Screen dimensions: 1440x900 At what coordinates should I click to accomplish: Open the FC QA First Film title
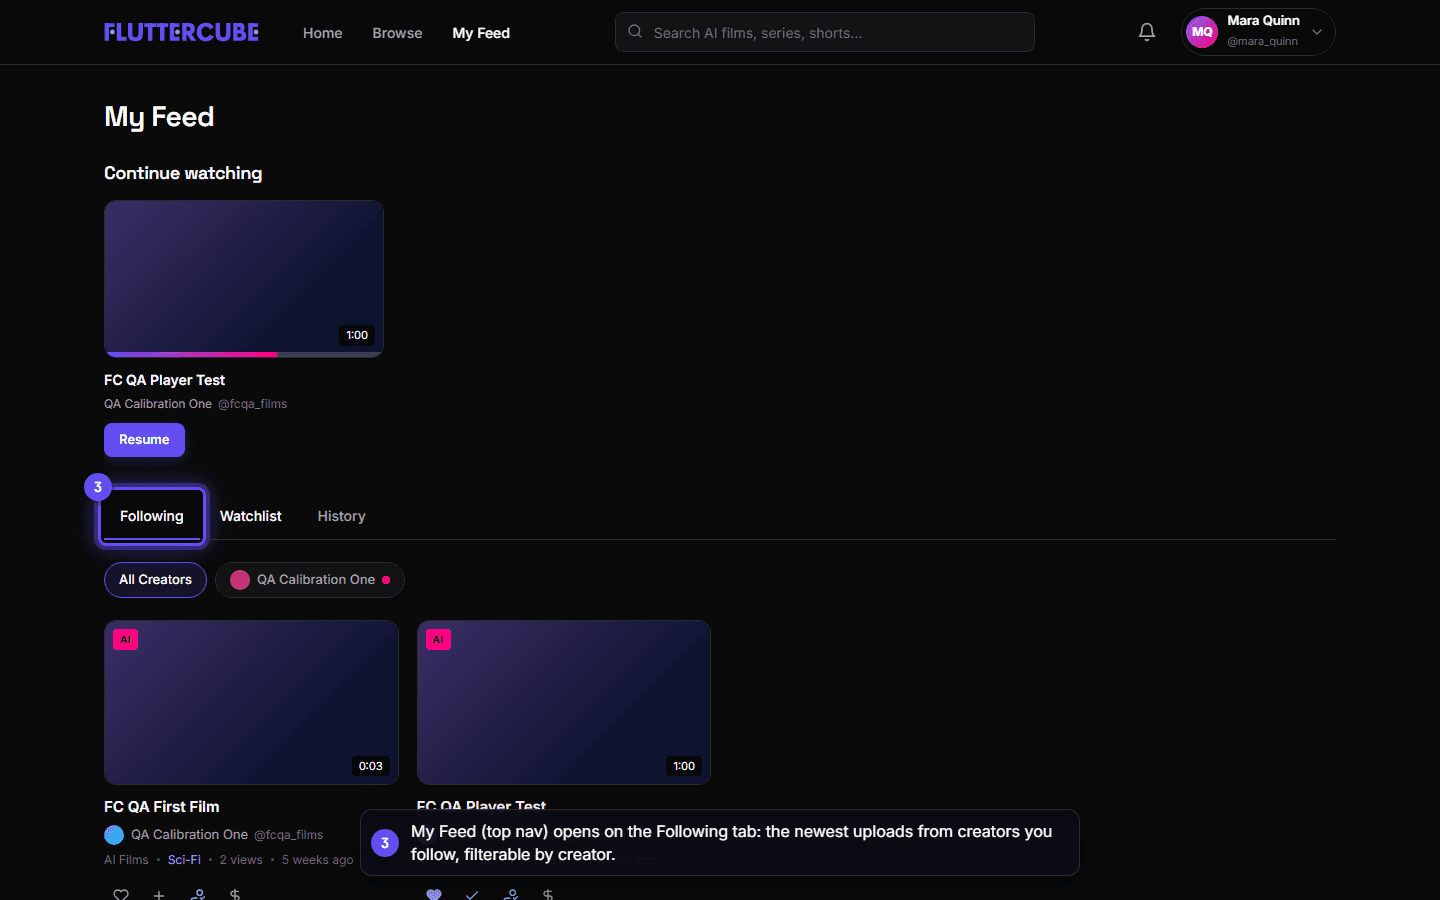tap(161, 807)
